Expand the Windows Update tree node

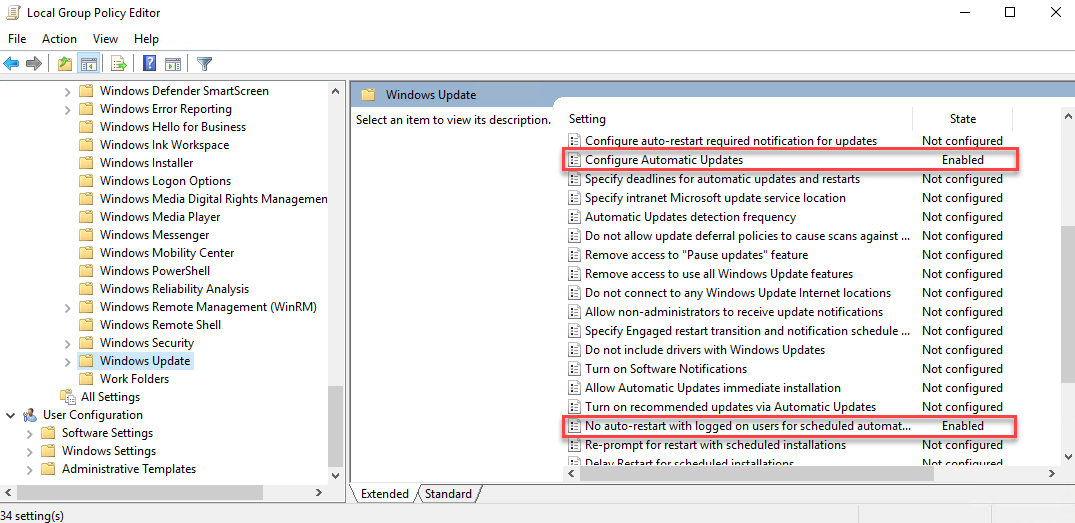pos(67,361)
